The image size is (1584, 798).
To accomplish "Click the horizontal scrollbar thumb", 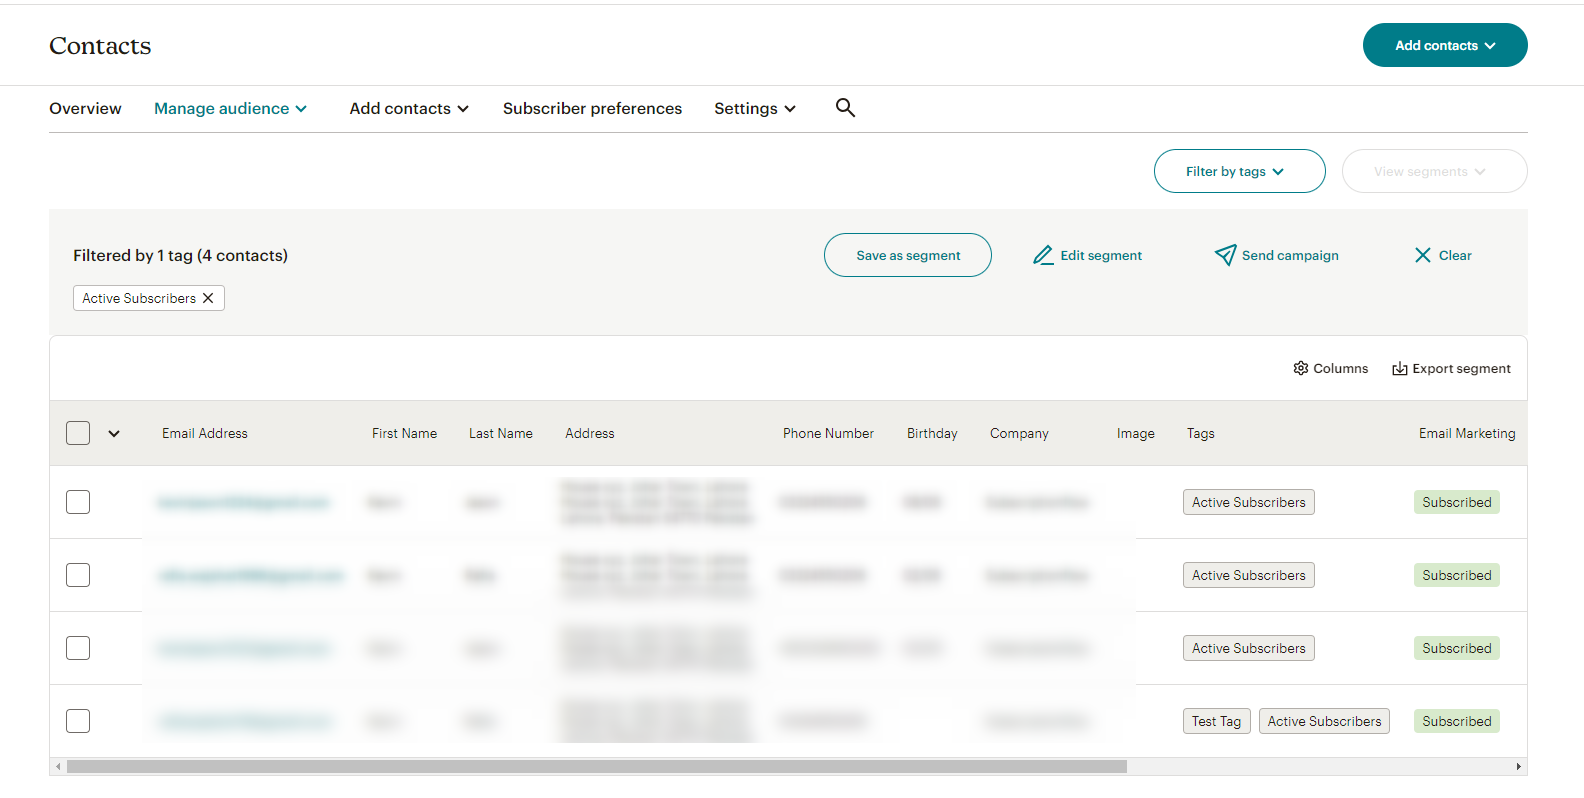I will click(x=597, y=767).
